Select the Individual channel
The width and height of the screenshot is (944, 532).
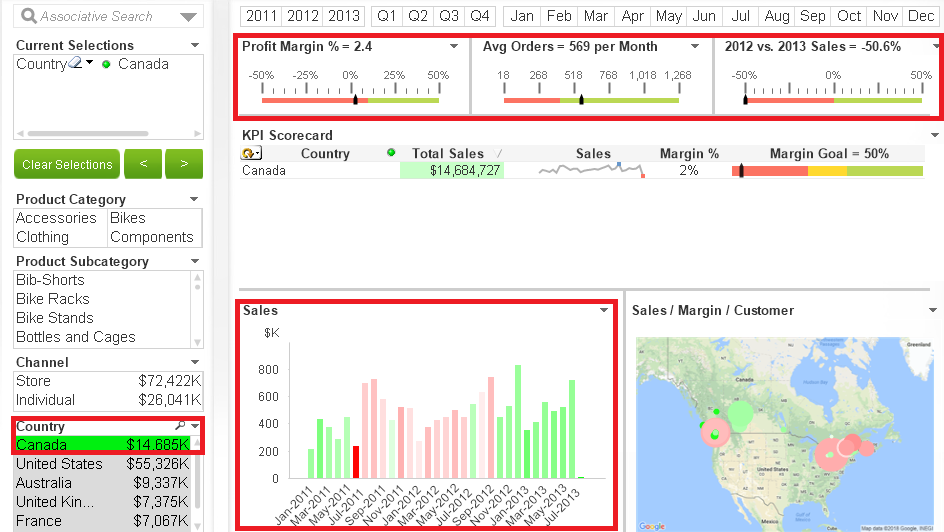point(108,400)
